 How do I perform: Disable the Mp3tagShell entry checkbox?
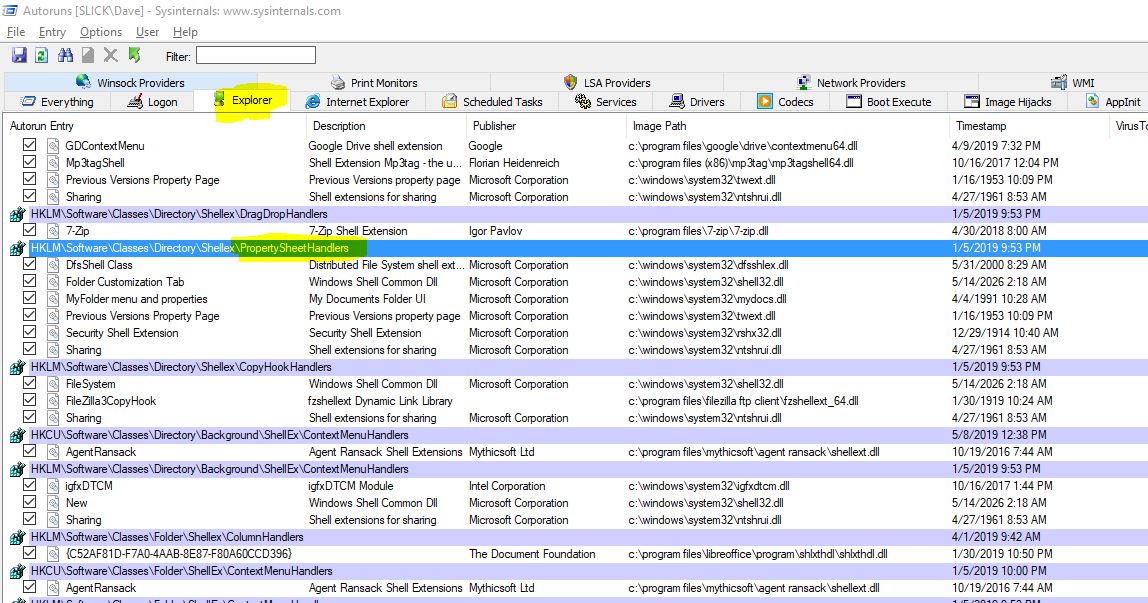click(29, 162)
